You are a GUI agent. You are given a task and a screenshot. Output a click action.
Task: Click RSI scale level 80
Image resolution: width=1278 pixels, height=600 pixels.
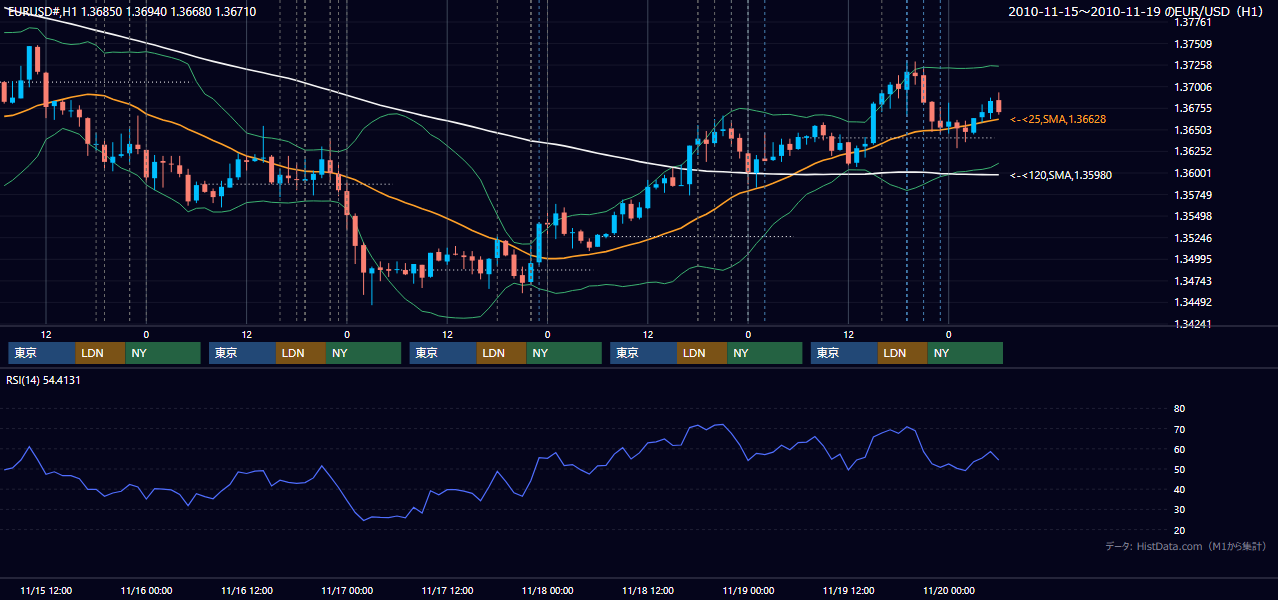tap(1180, 409)
